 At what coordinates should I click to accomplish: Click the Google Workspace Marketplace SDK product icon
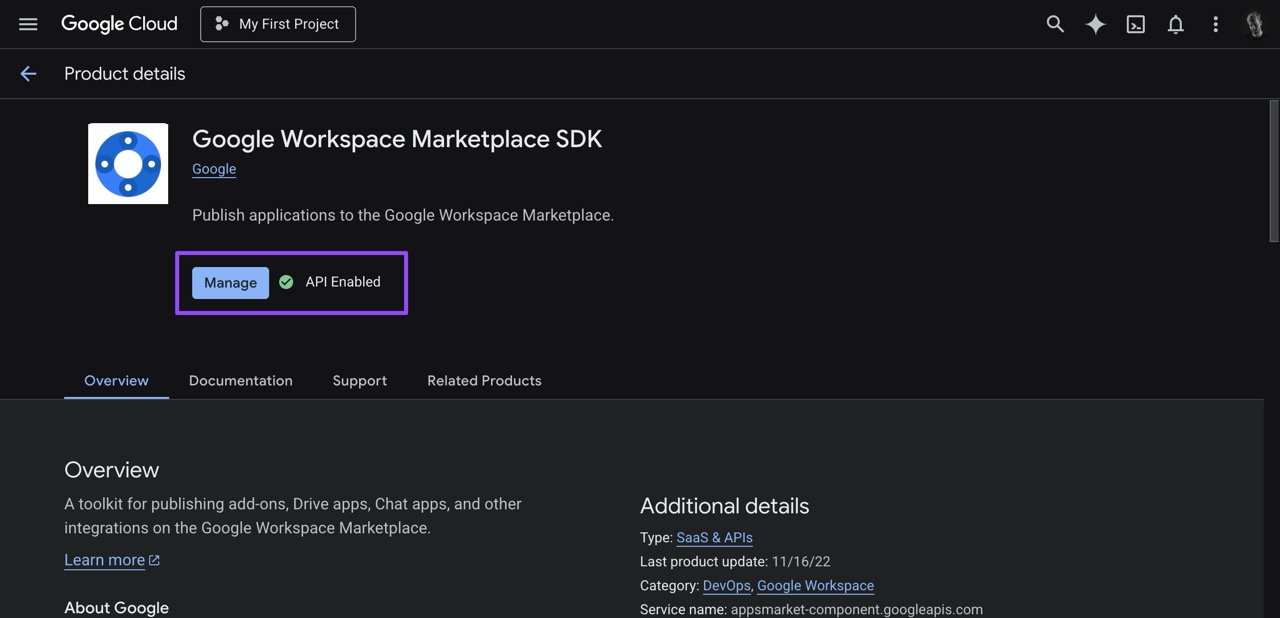(127, 162)
